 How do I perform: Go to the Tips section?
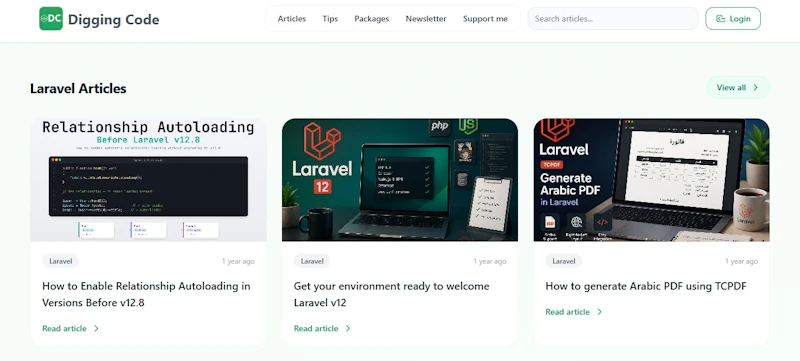tap(330, 19)
